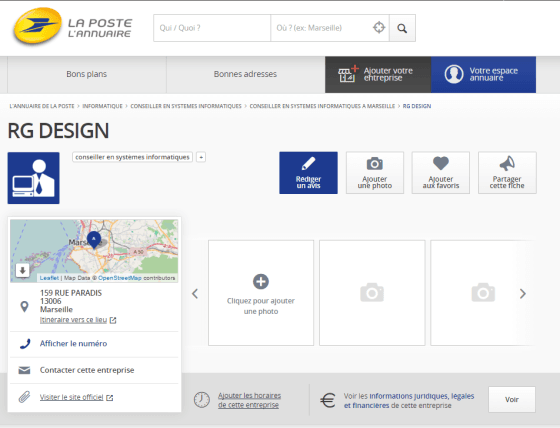Click the 159 RUE PARADIS address text
Image resolution: width=560 pixels, height=428 pixels.
pyautogui.click(x=71, y=293)
